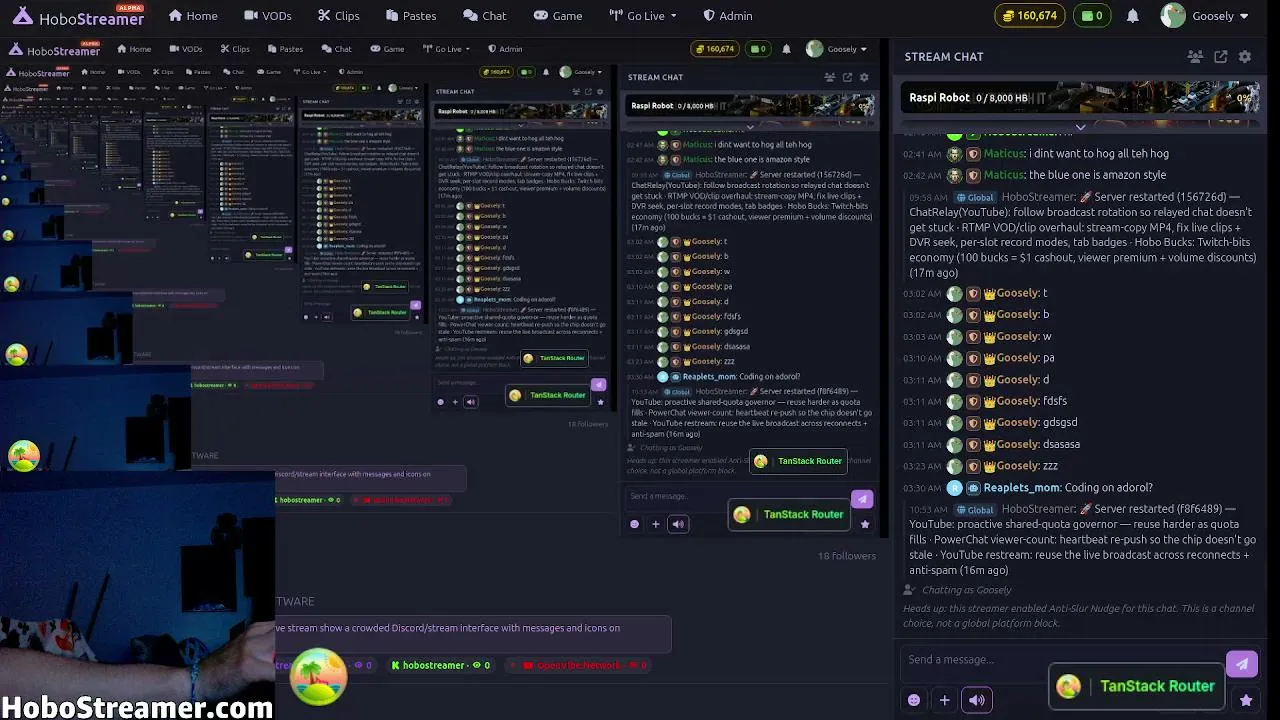Click the avatar beside Reaplets_mom in the main chat

click(955, 488)
